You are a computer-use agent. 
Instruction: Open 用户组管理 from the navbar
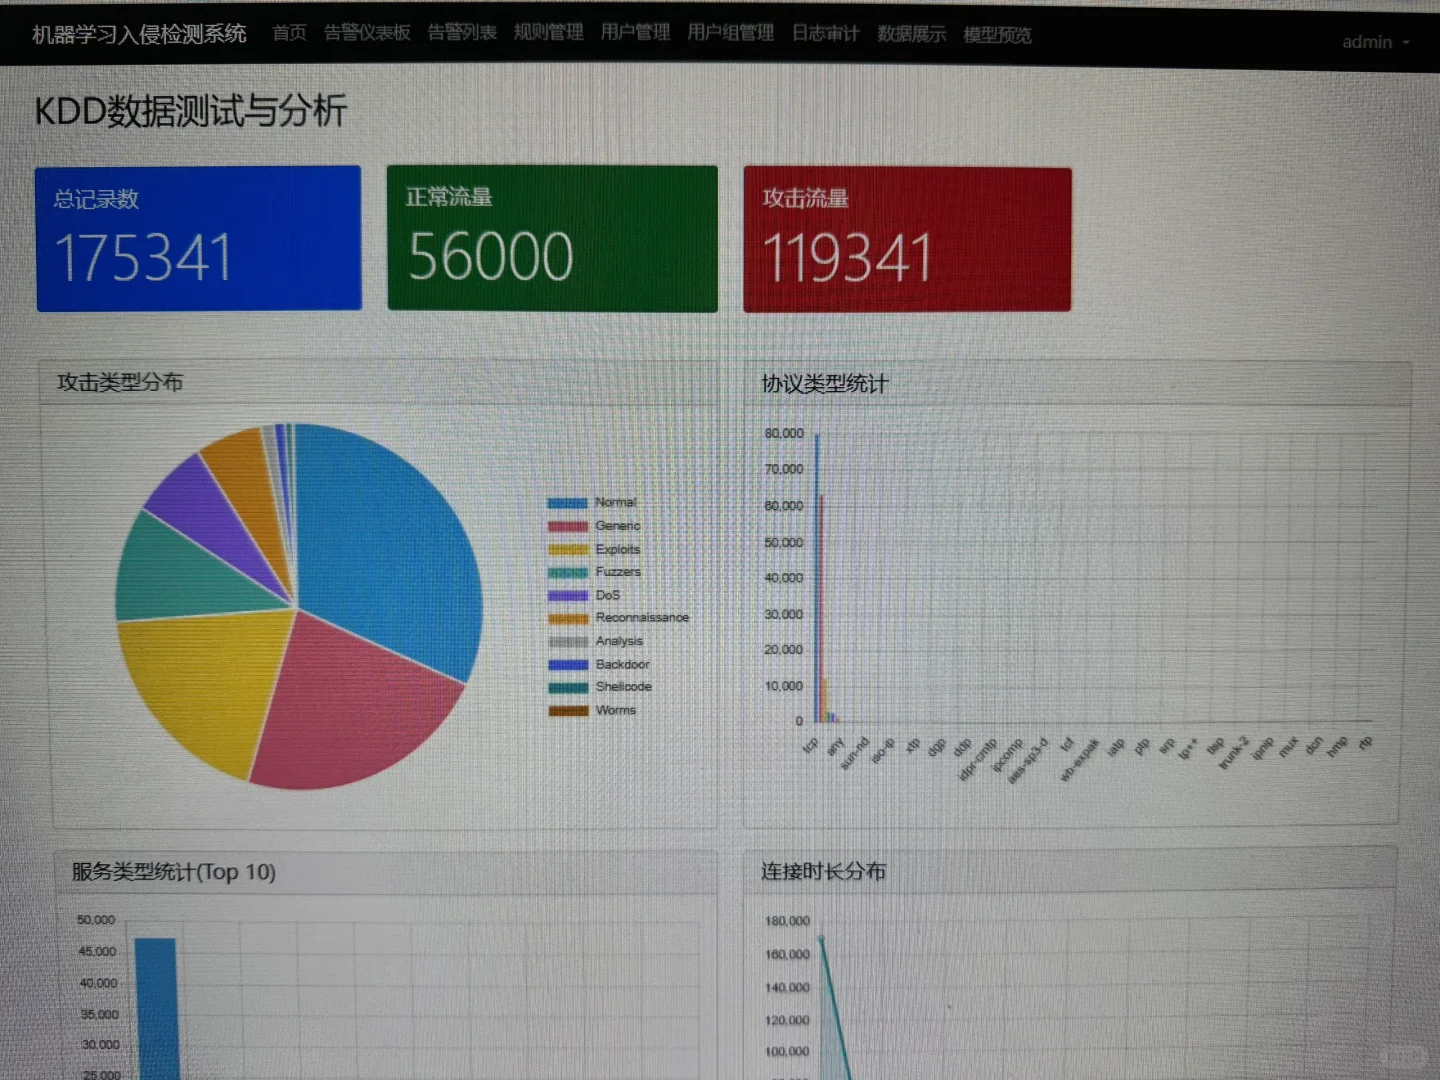click(x=731, y=33)
